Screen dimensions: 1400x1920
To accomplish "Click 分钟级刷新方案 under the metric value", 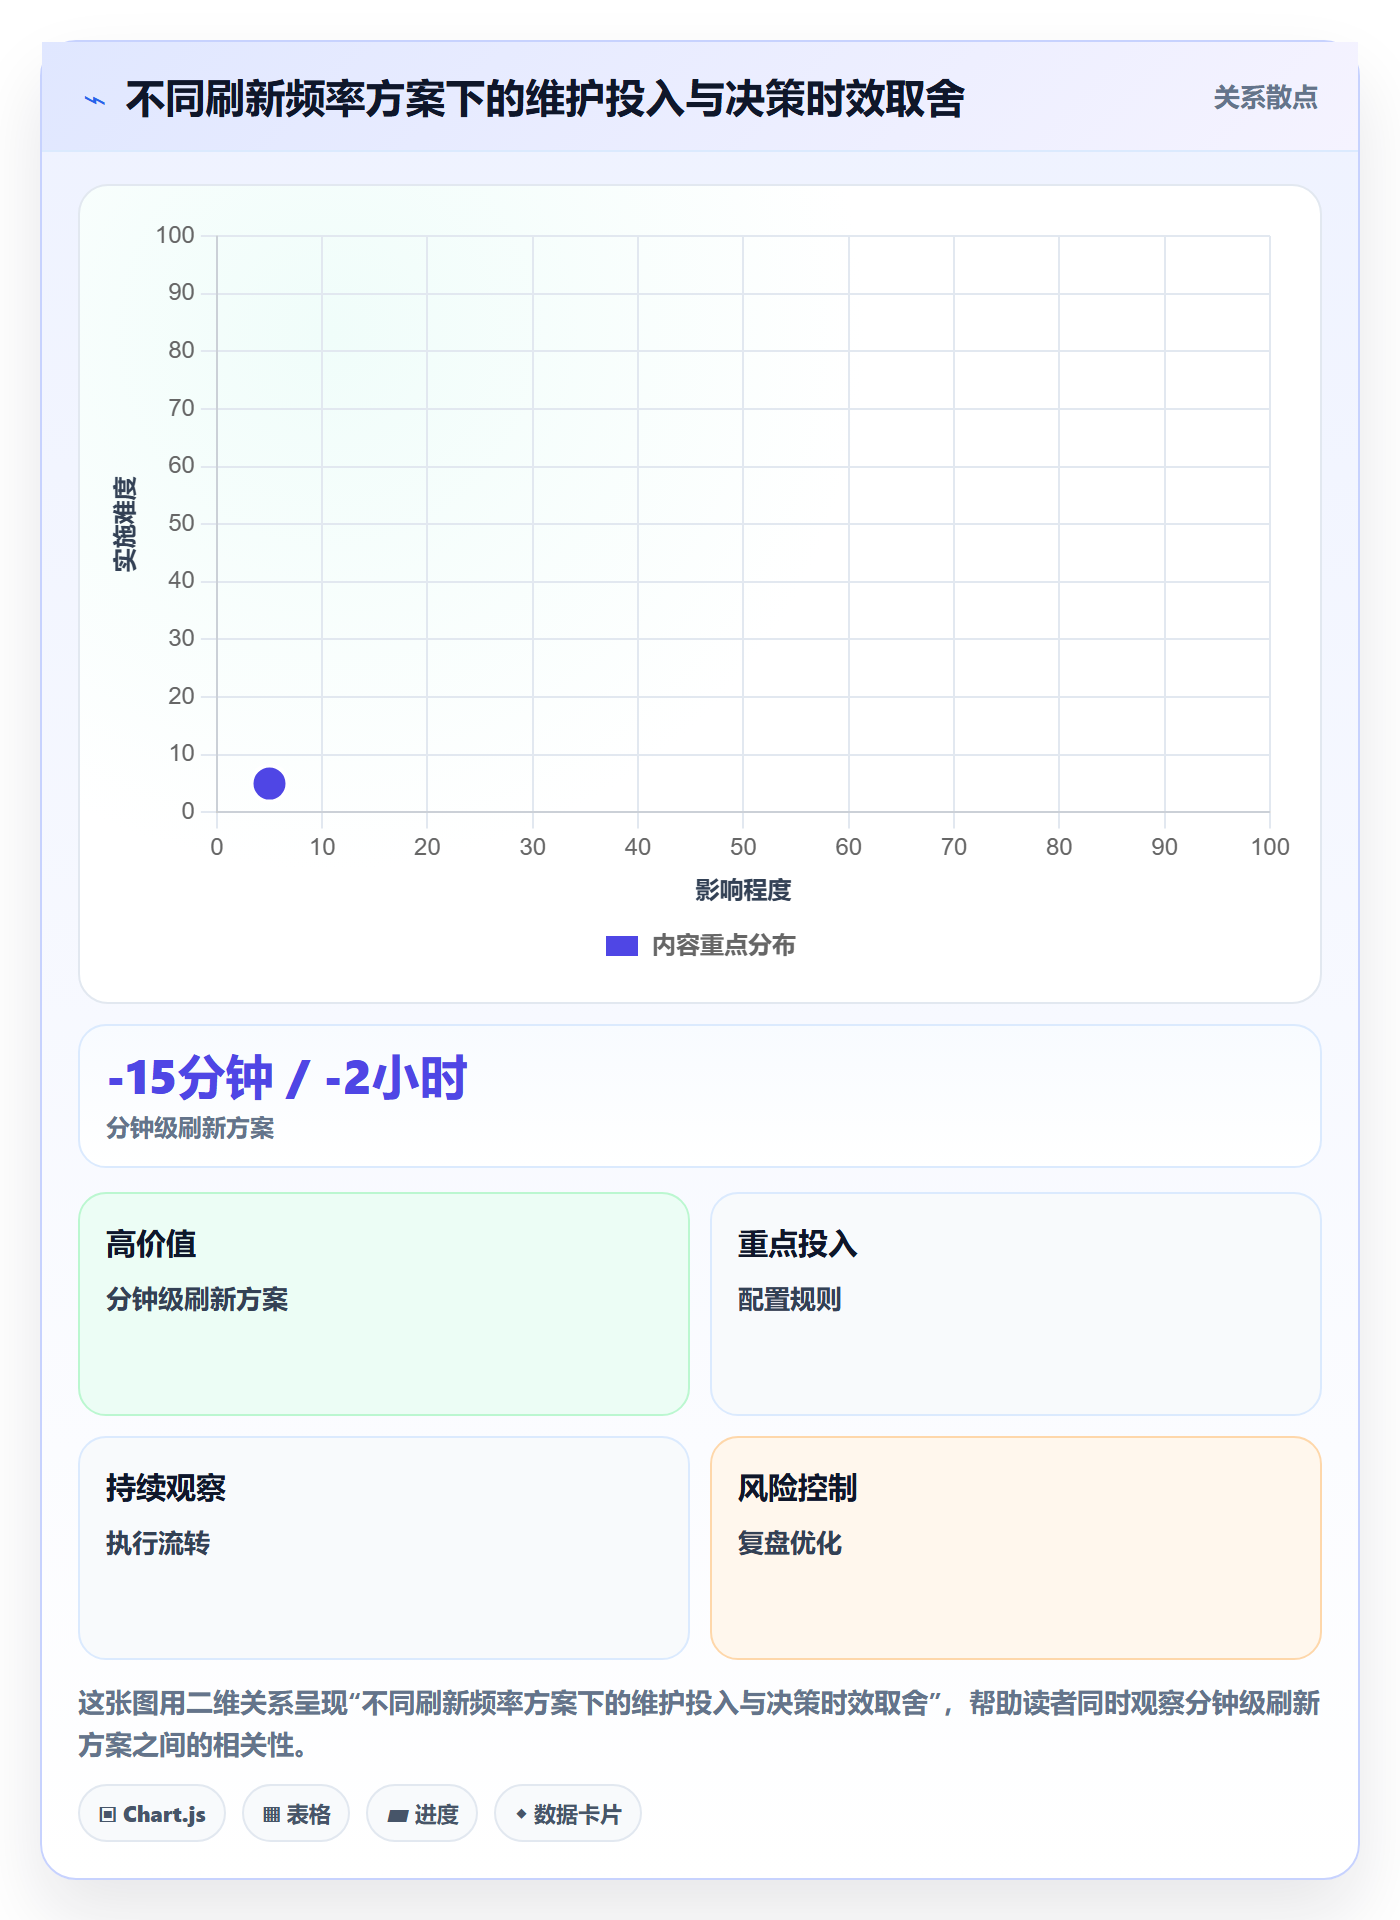I will (x=190, y=1129).
